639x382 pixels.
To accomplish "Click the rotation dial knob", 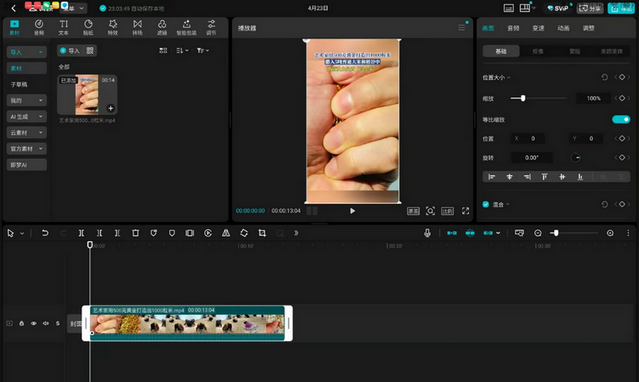I will (x=575, y=157).
